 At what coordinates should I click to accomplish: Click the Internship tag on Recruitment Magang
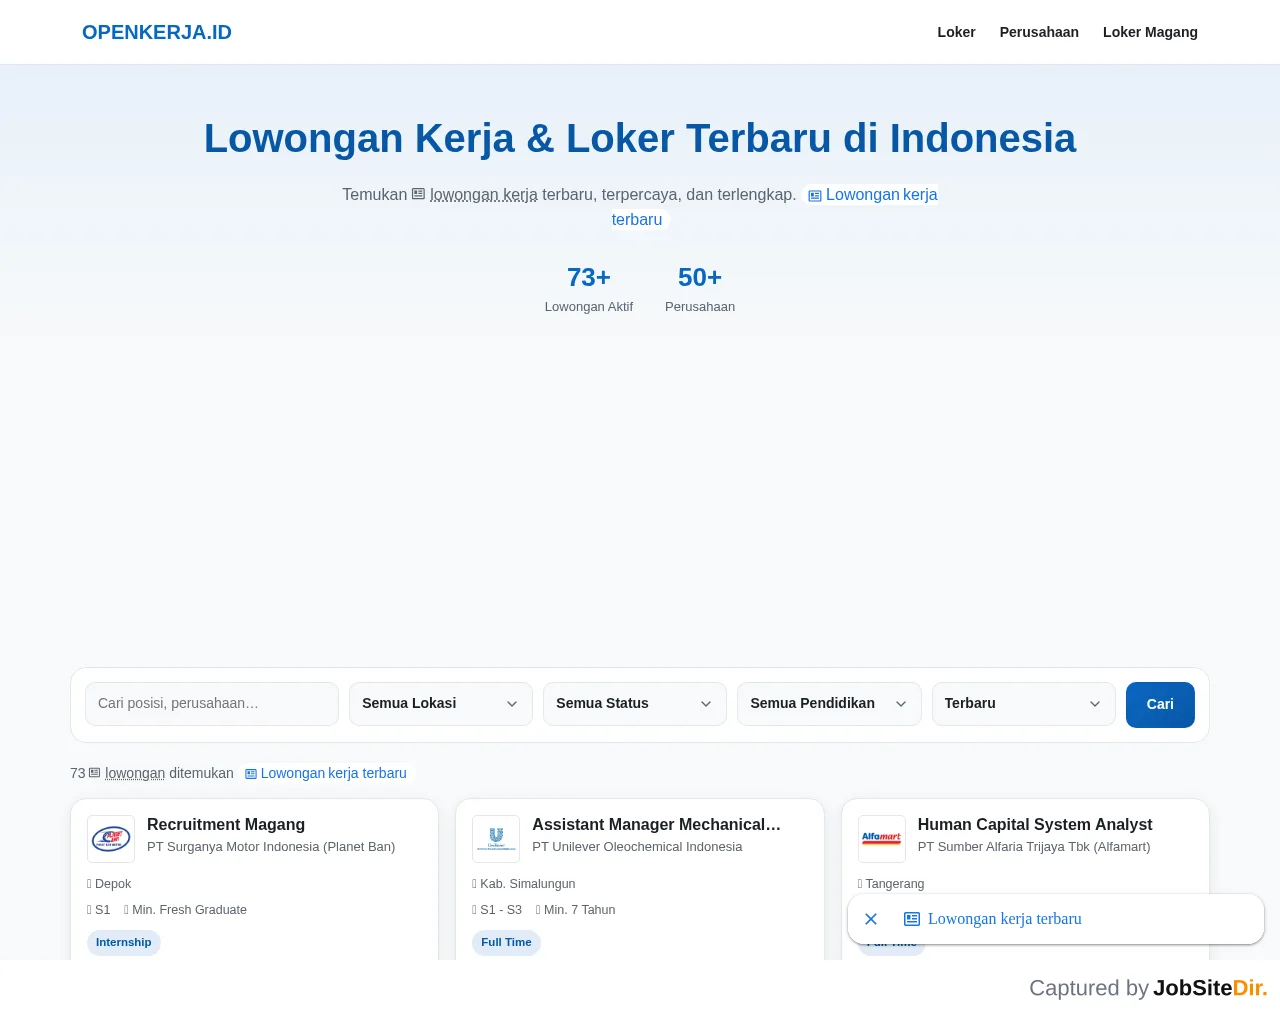point(124,943)
